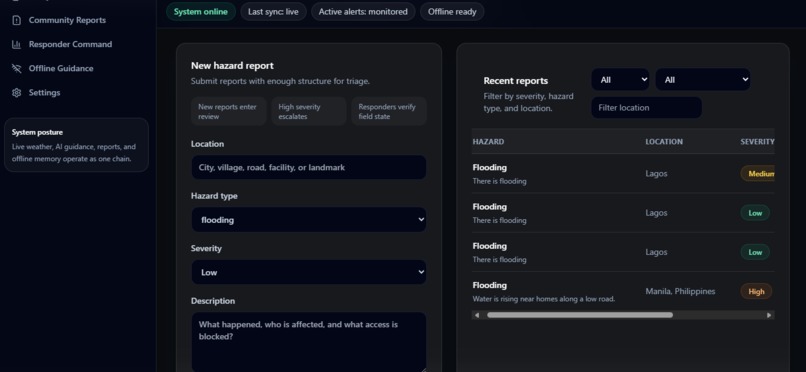Image resolution: width=806 pixels, height=372 pixels.
Task: Open Responder Command page
Action: point(70,44)
